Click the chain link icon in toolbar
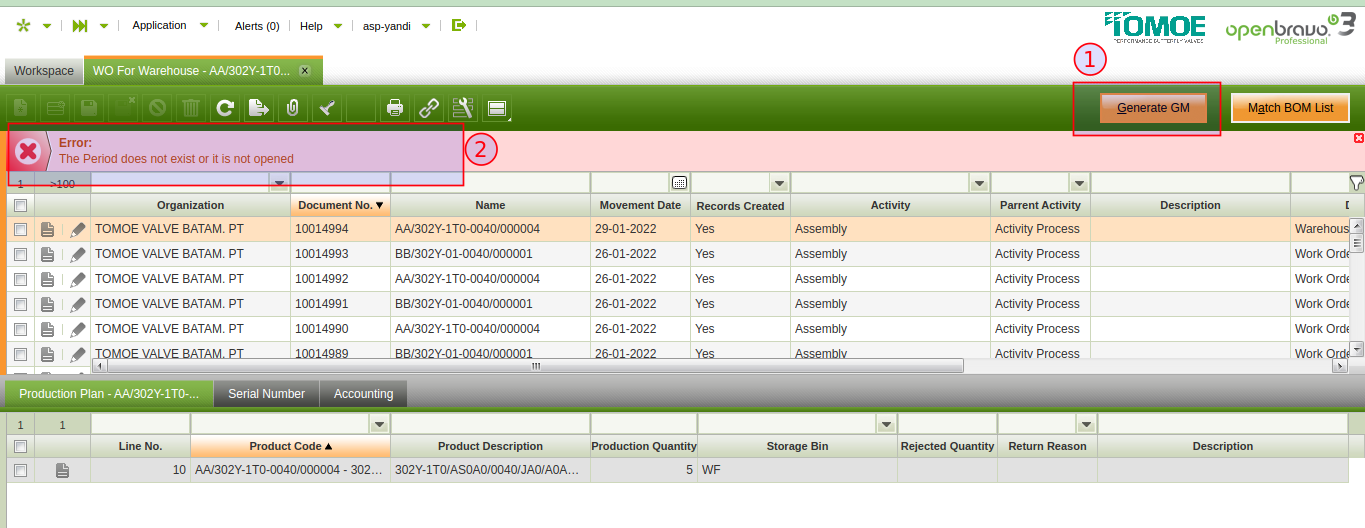The image size is (1365, 528). coord(429,108)
